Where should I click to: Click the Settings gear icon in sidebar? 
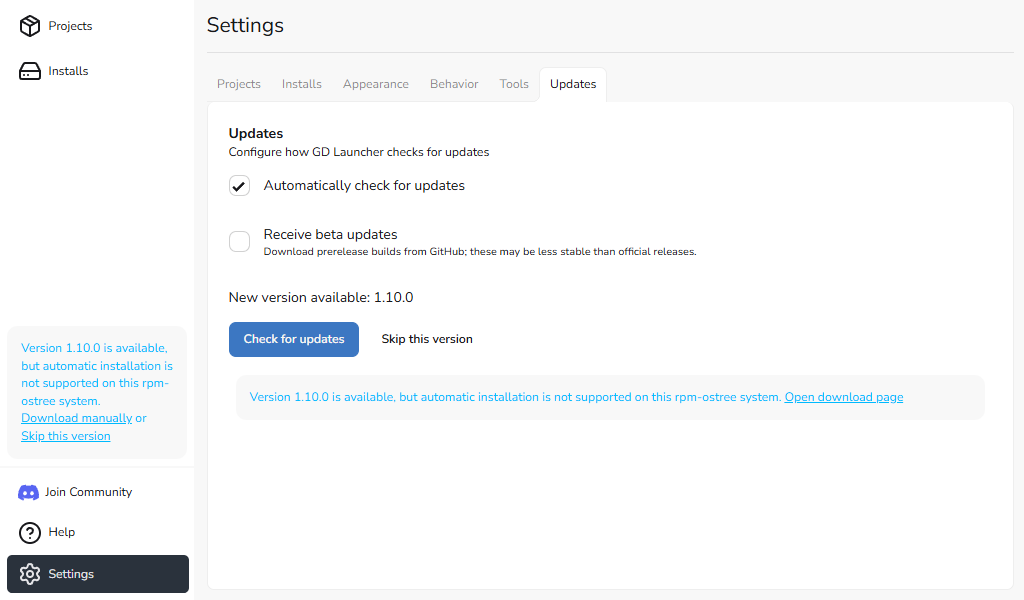pyautogui.click(x=30, y=574)
